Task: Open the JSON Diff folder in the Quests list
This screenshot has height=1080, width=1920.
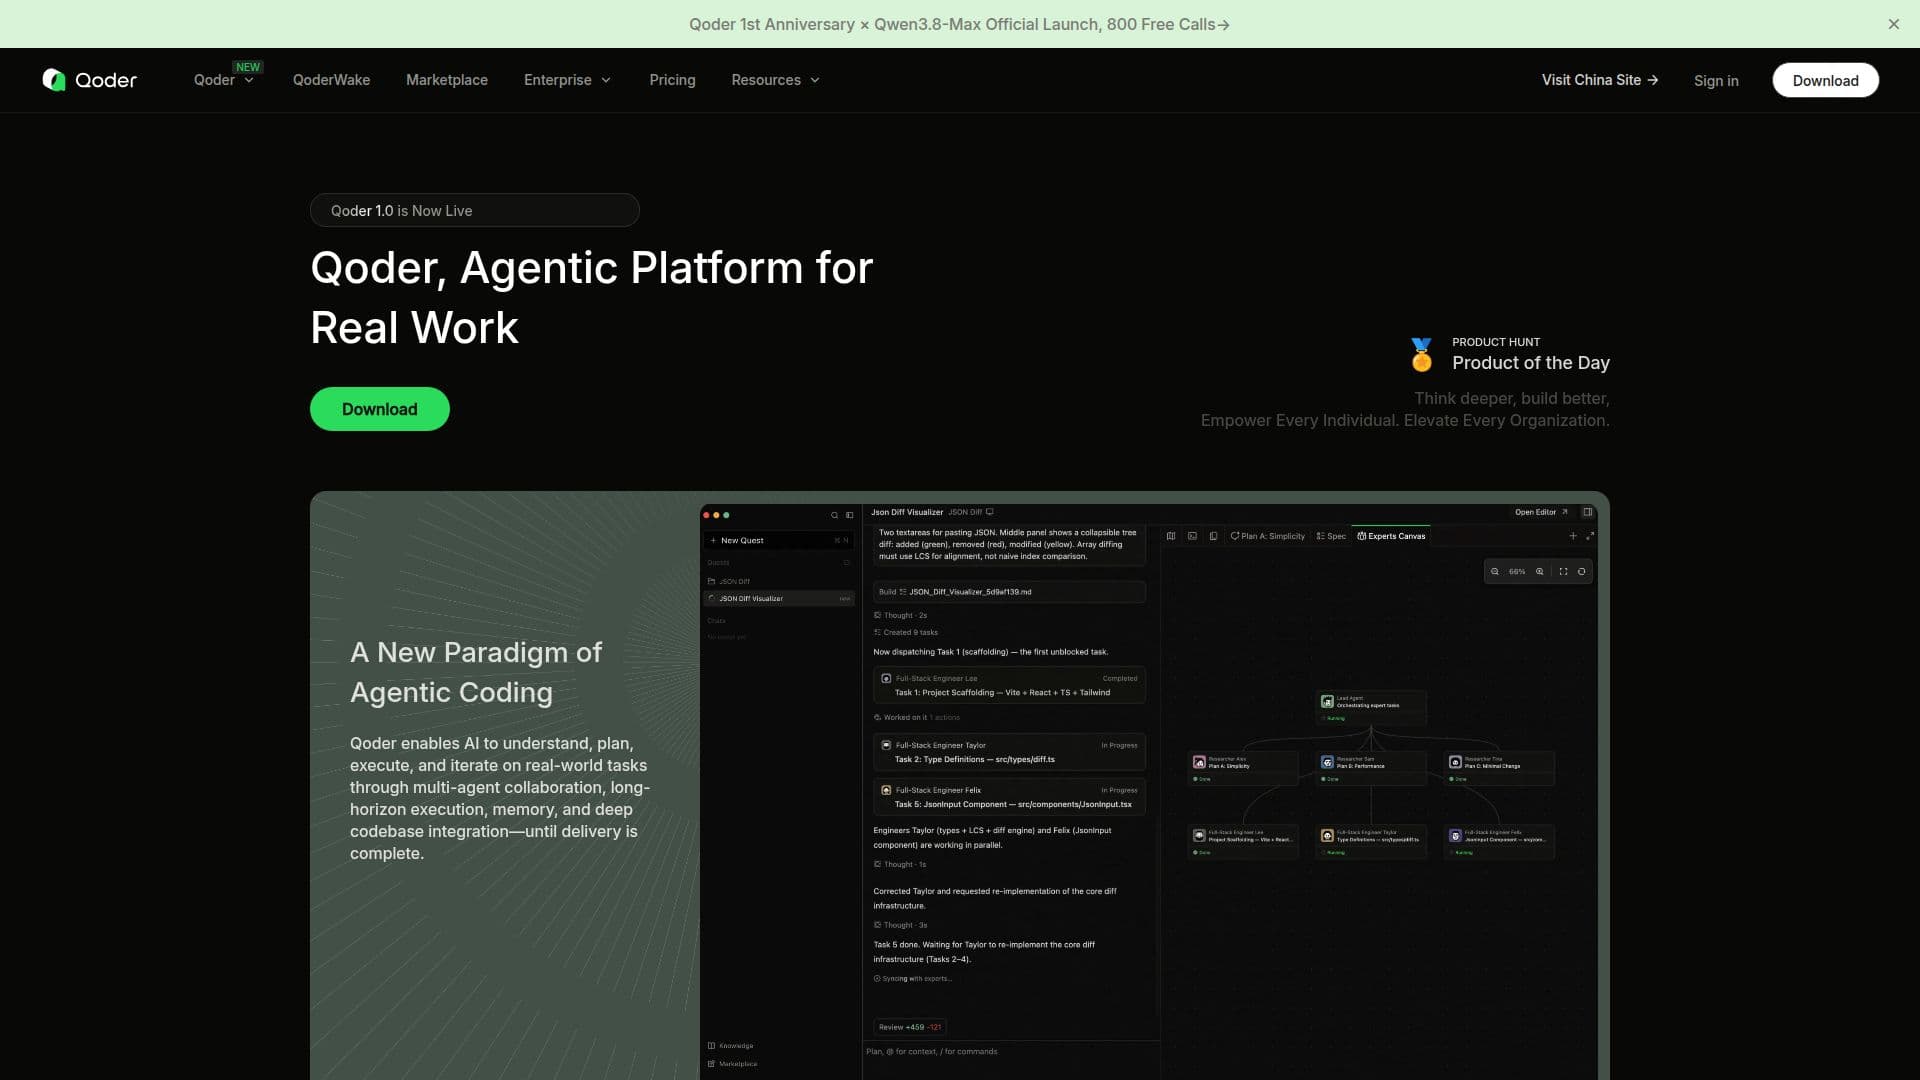Action: [729, 581]
